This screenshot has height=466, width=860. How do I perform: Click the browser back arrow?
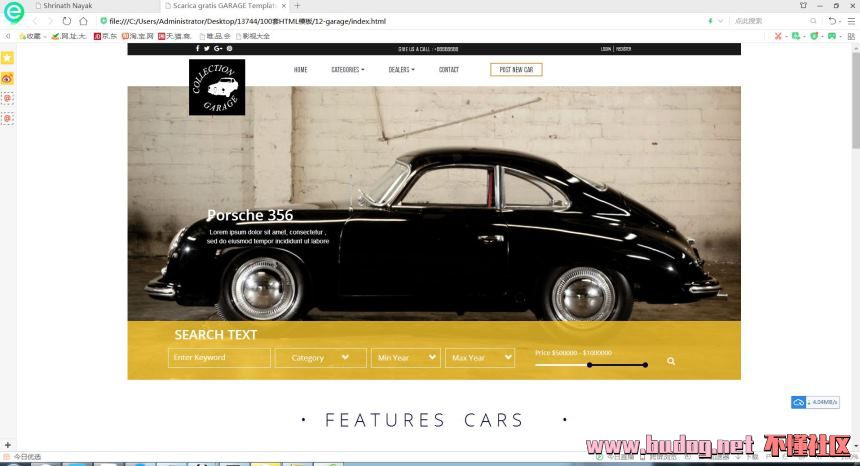click(35, 21)
